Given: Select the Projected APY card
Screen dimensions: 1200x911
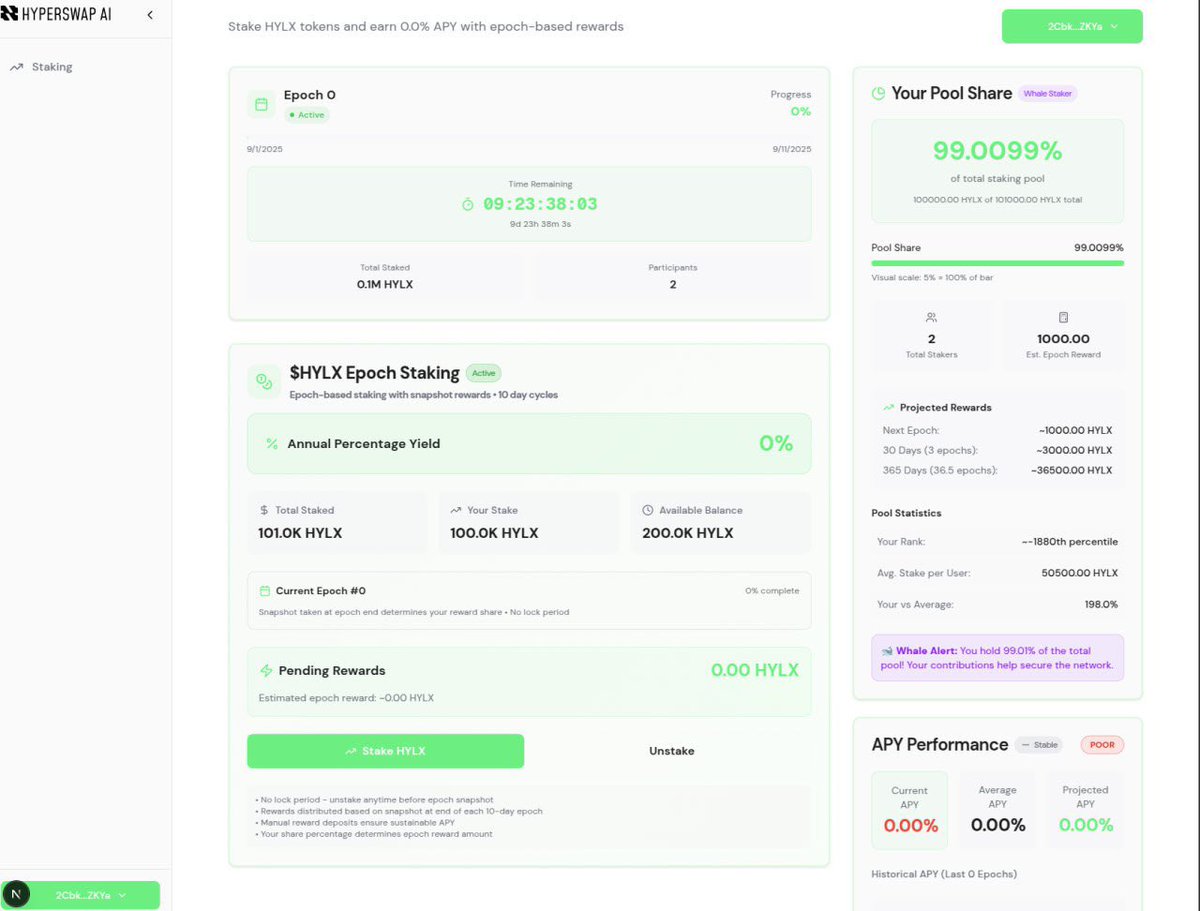Looking at the screenshot, I should pos(1086,810).
